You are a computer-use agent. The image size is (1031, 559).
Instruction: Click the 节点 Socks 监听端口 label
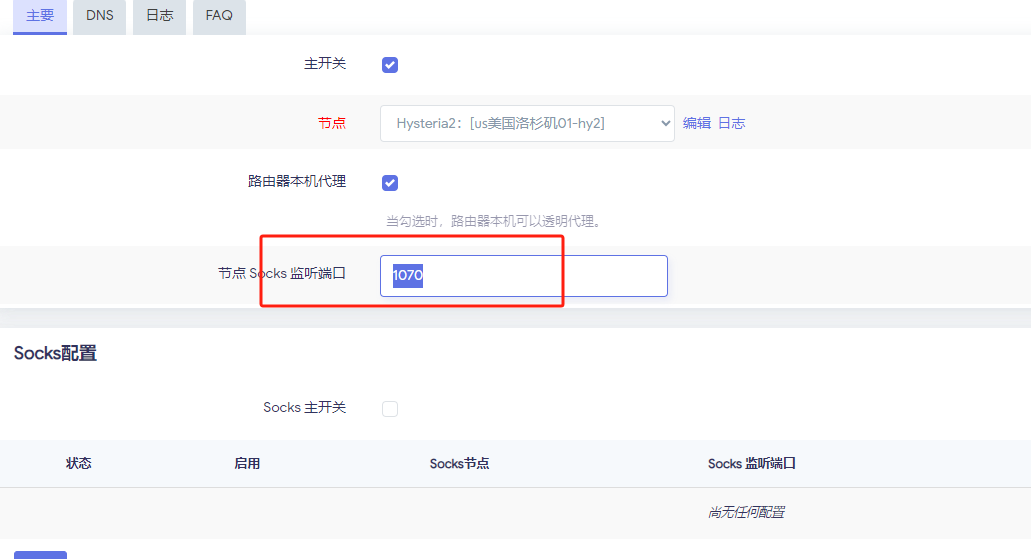click(x=282, y=273)
